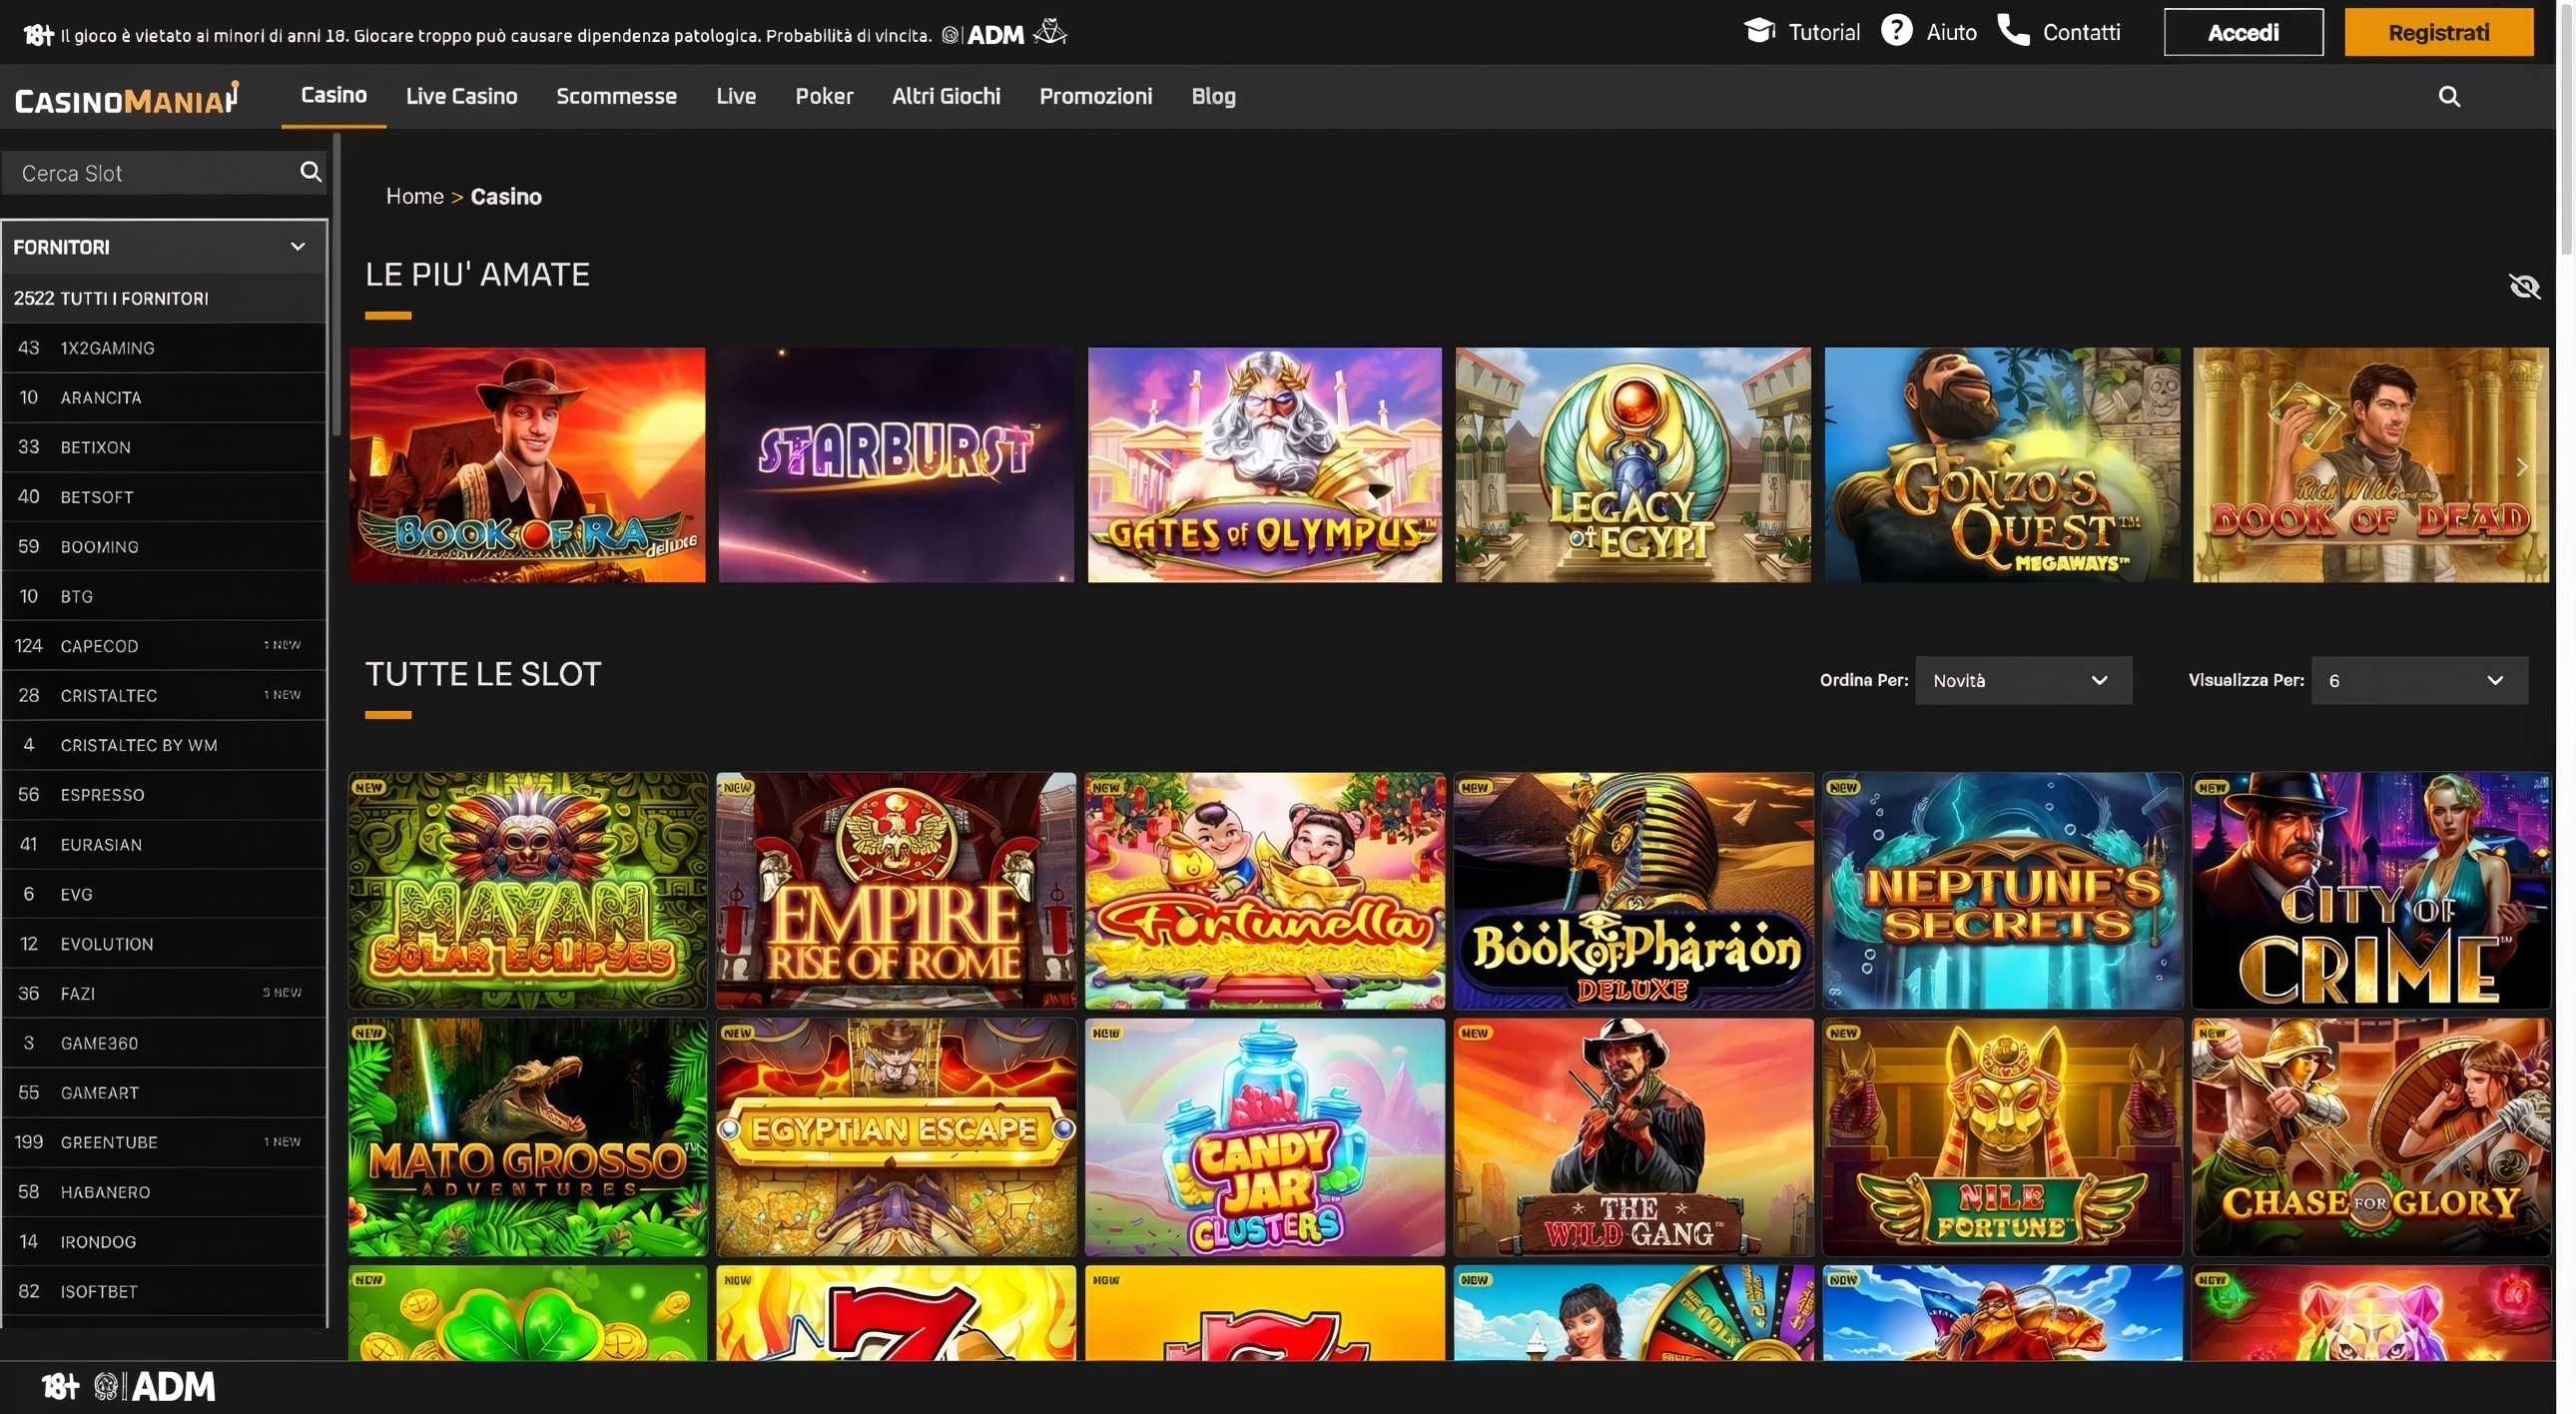Click the Contatti phone icon
Screen dimensions: 2576x1414
[2013, 31]
